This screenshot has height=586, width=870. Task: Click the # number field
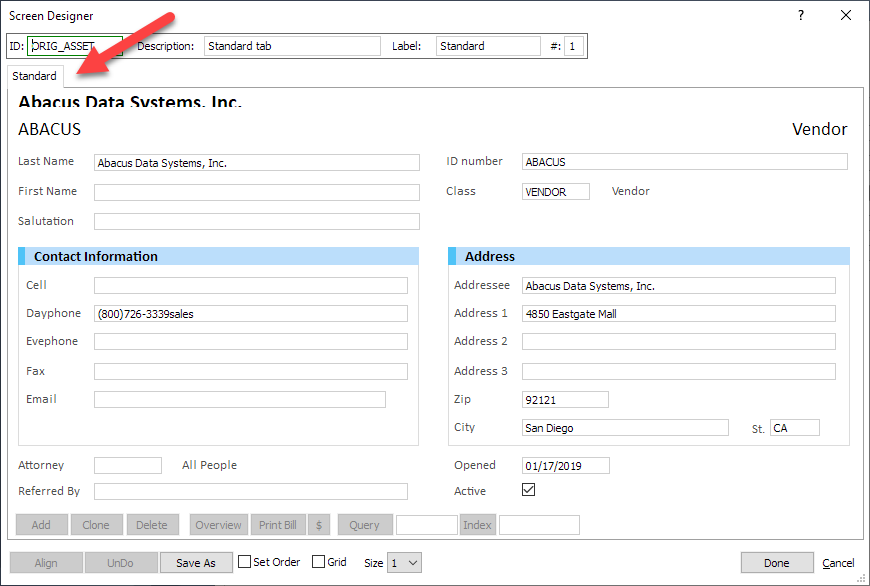click(x=574, y=46)
